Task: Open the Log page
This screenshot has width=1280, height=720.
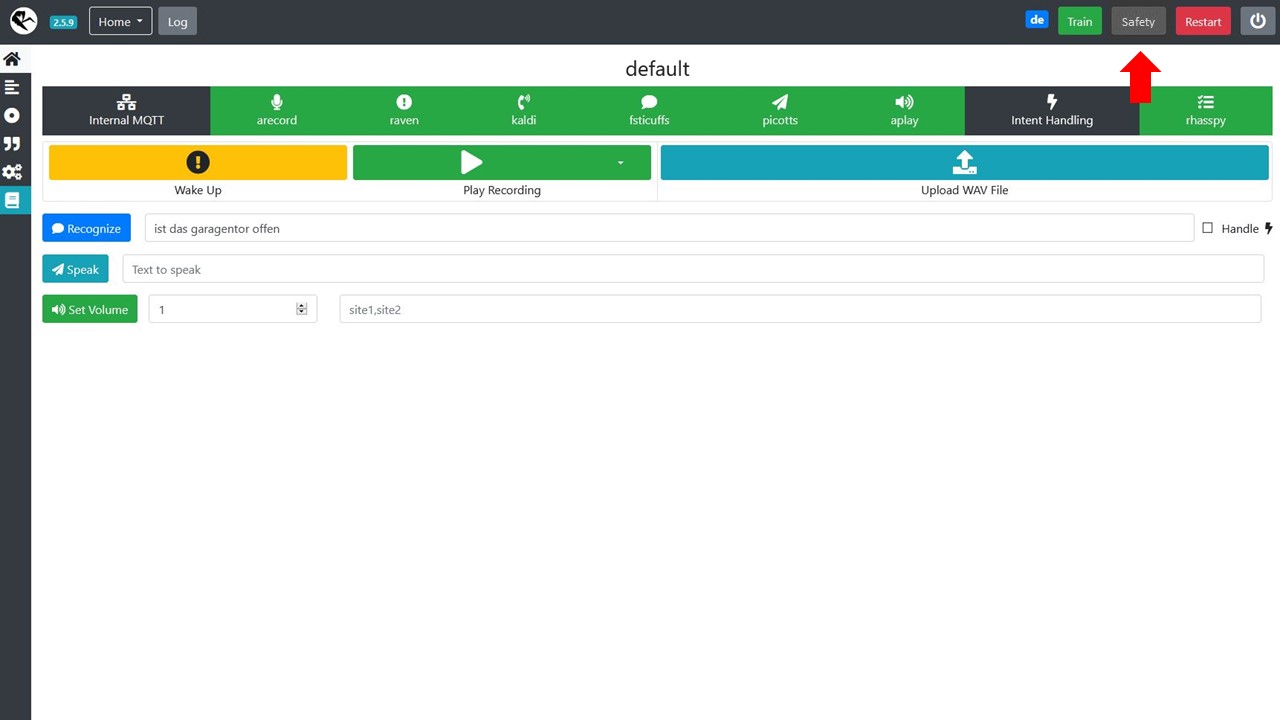Action: (x=177, y=21)
